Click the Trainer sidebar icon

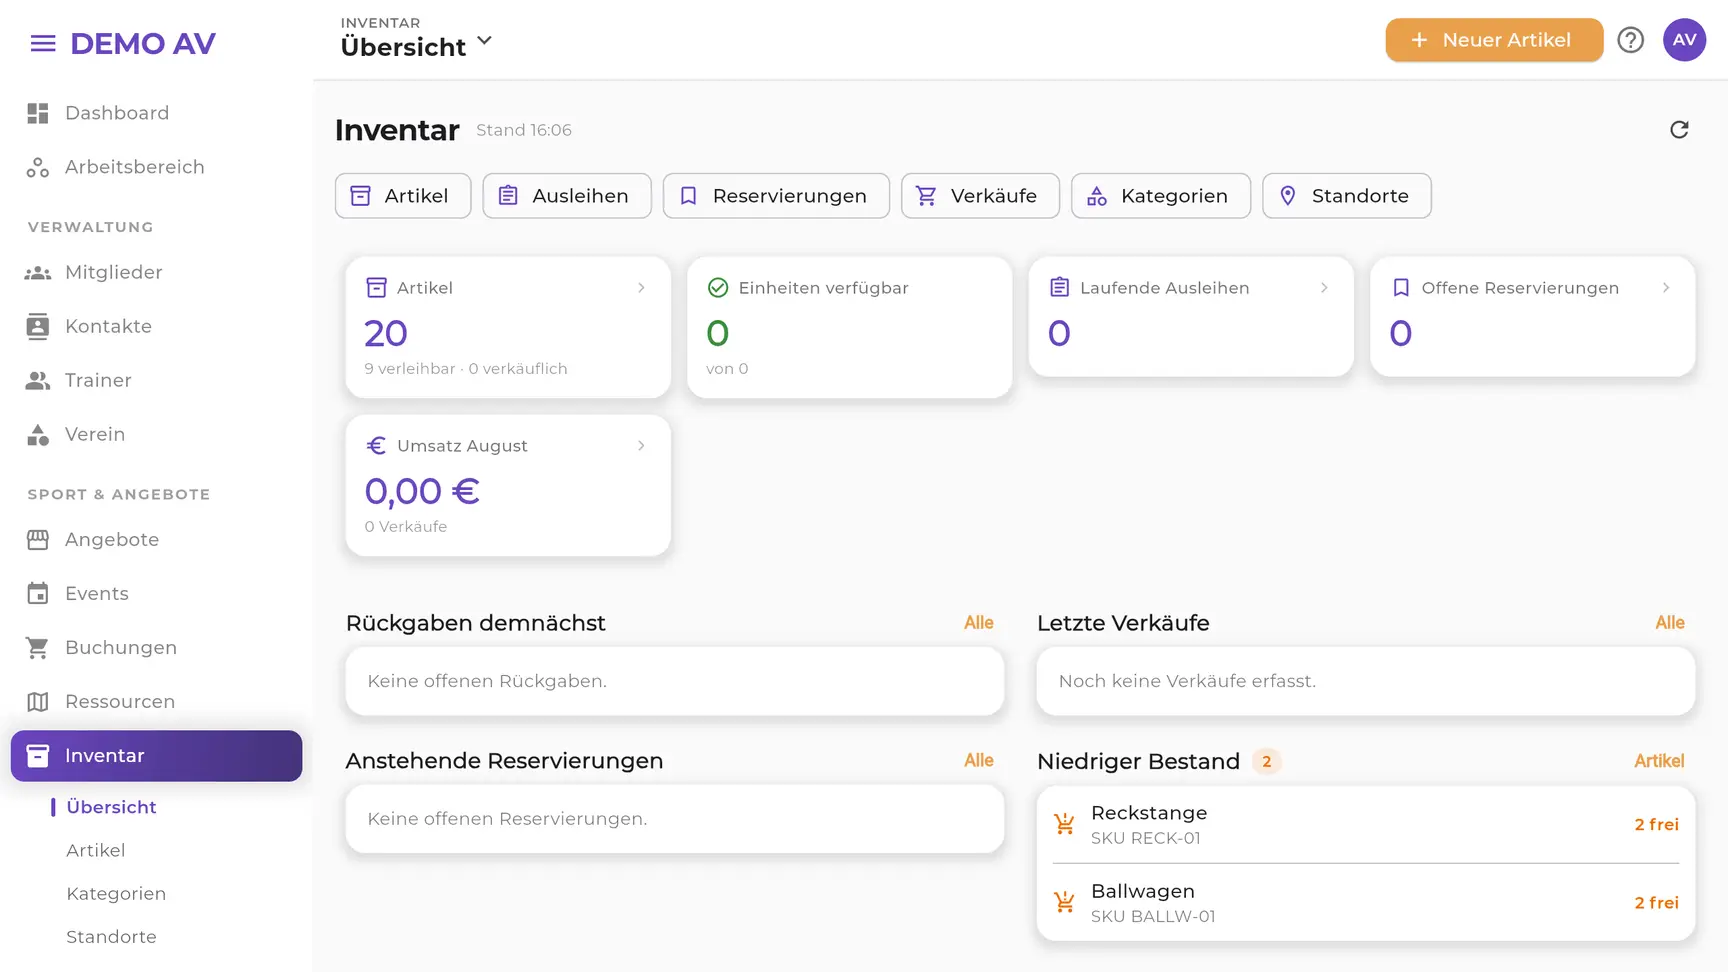point(38,380)
